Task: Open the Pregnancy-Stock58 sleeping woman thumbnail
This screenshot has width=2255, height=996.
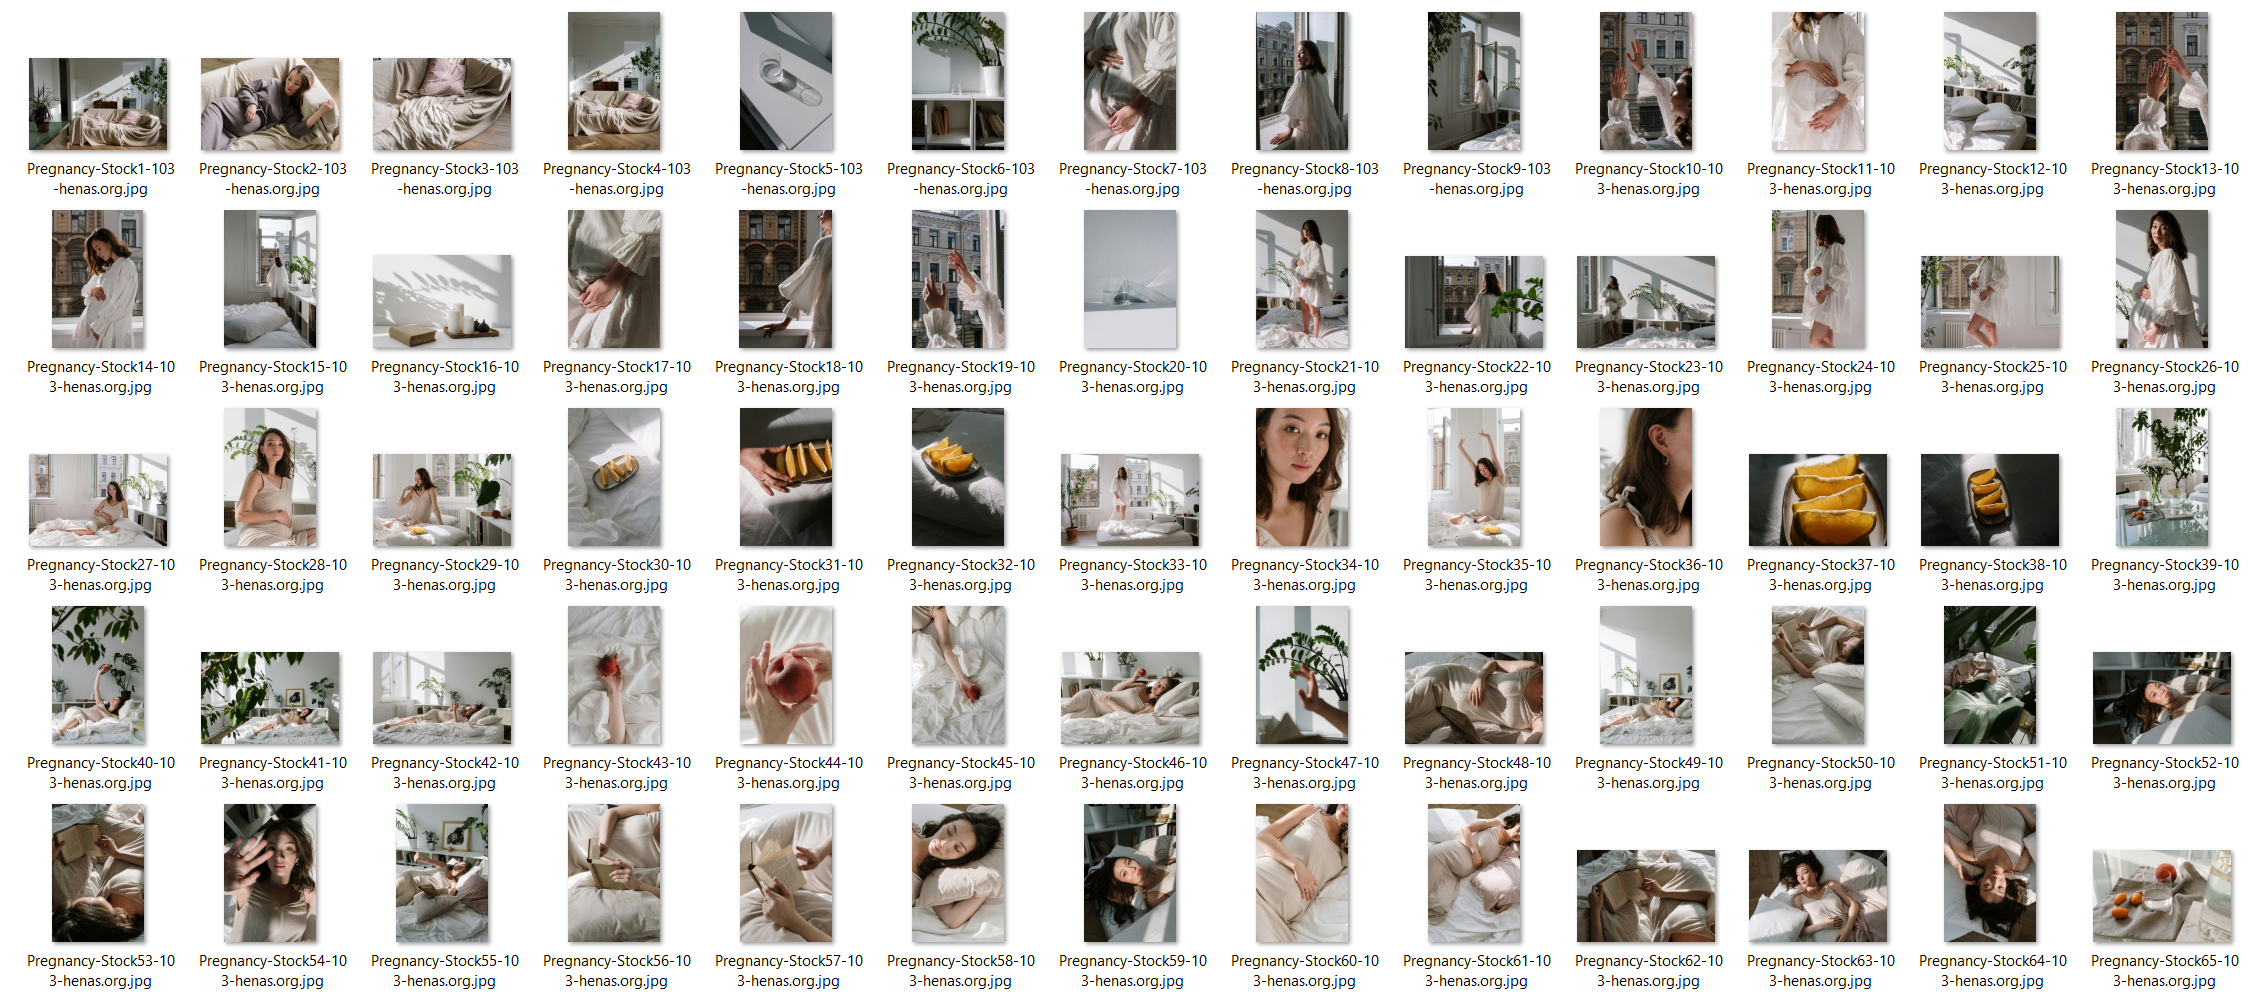Action: coord(958,873)
